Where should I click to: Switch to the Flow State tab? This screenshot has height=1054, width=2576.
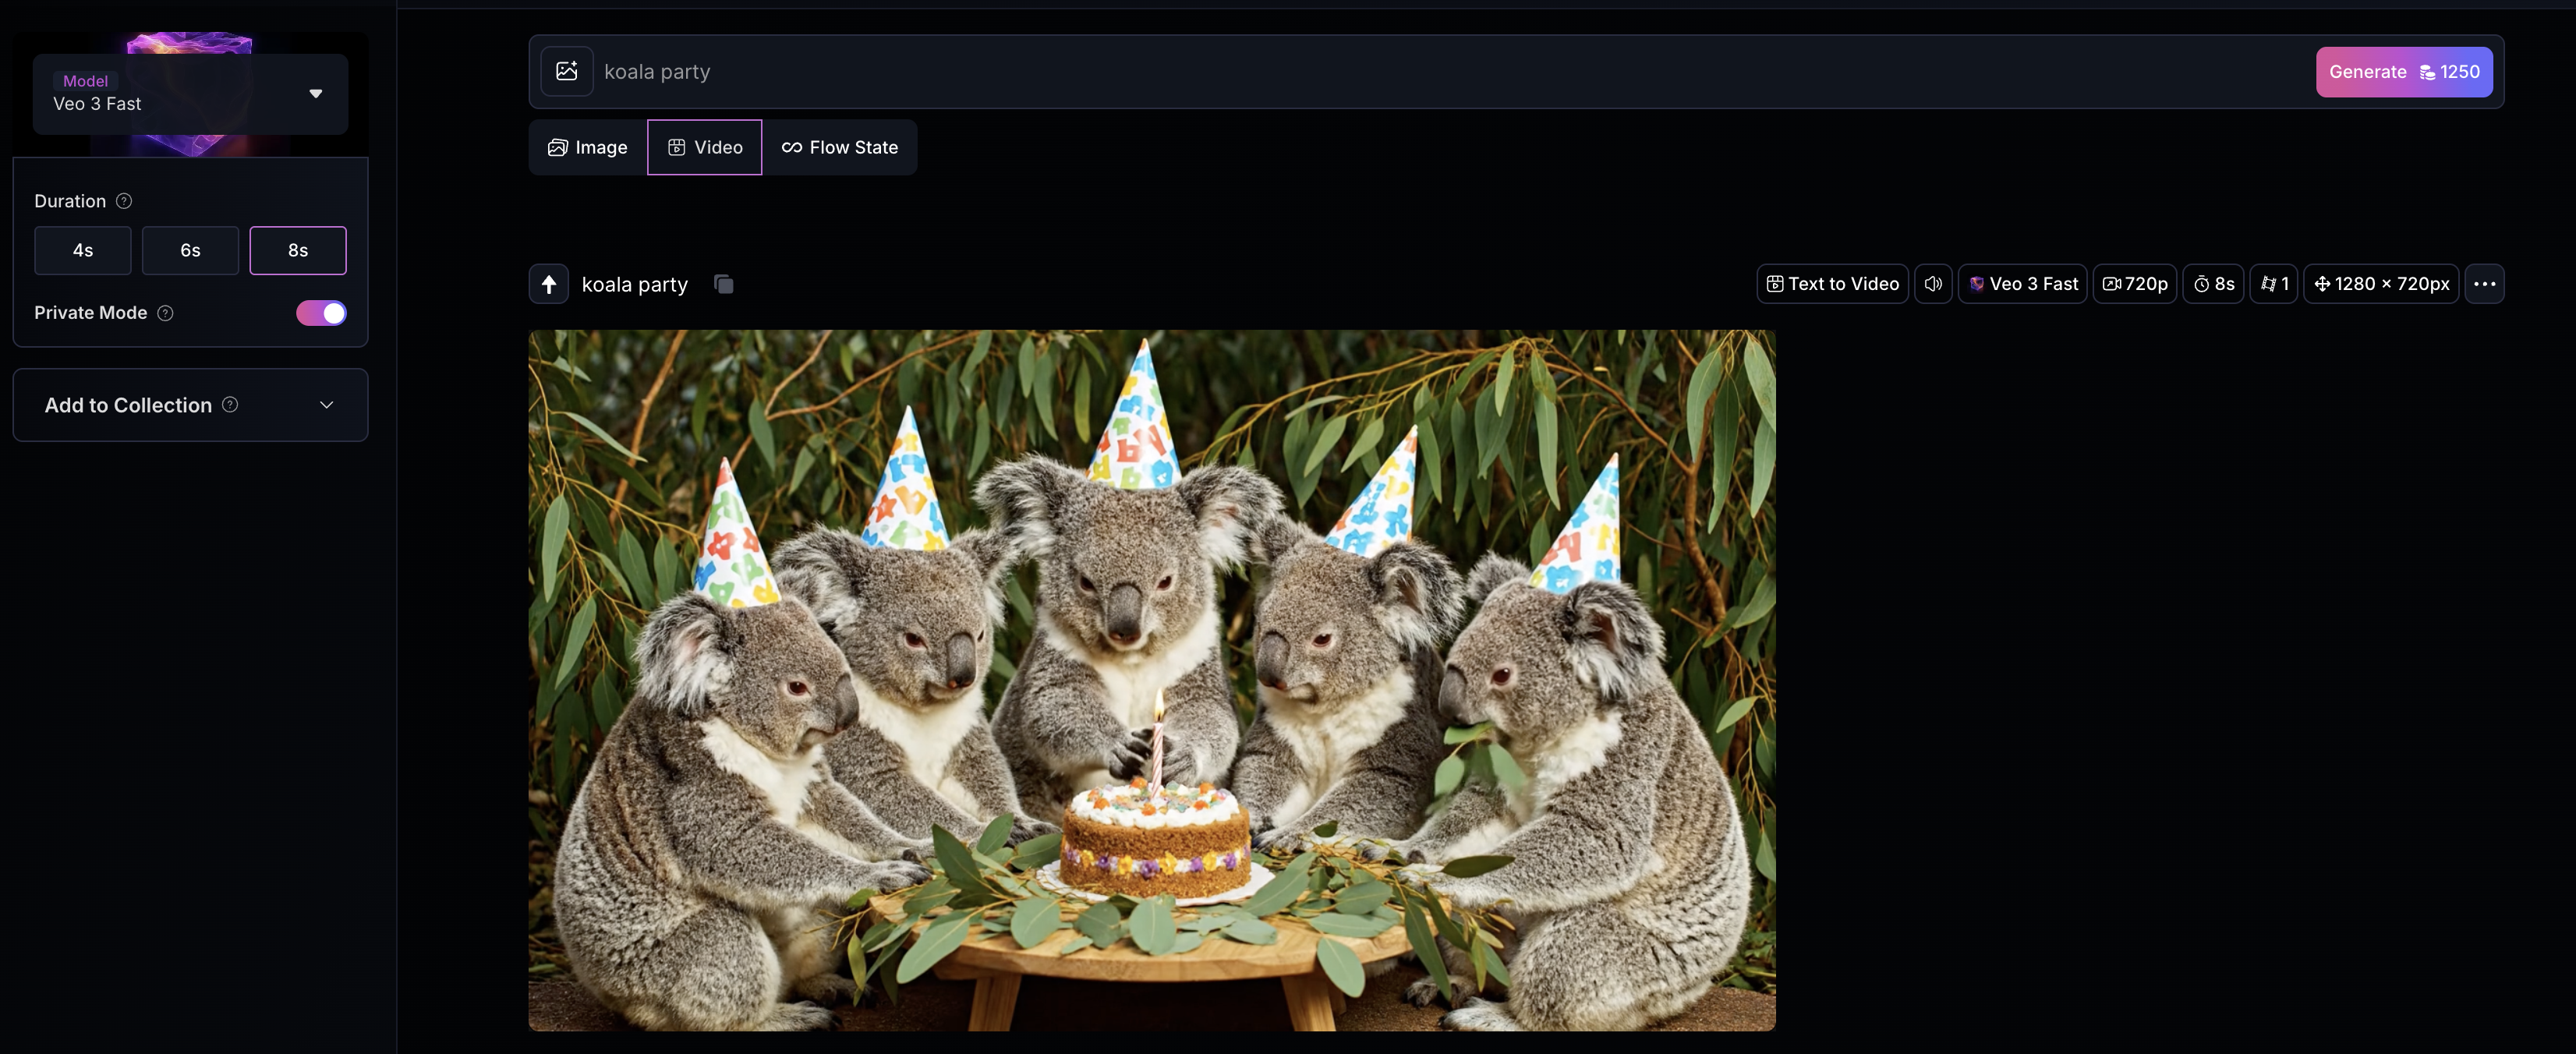click(x=840, y=147)
